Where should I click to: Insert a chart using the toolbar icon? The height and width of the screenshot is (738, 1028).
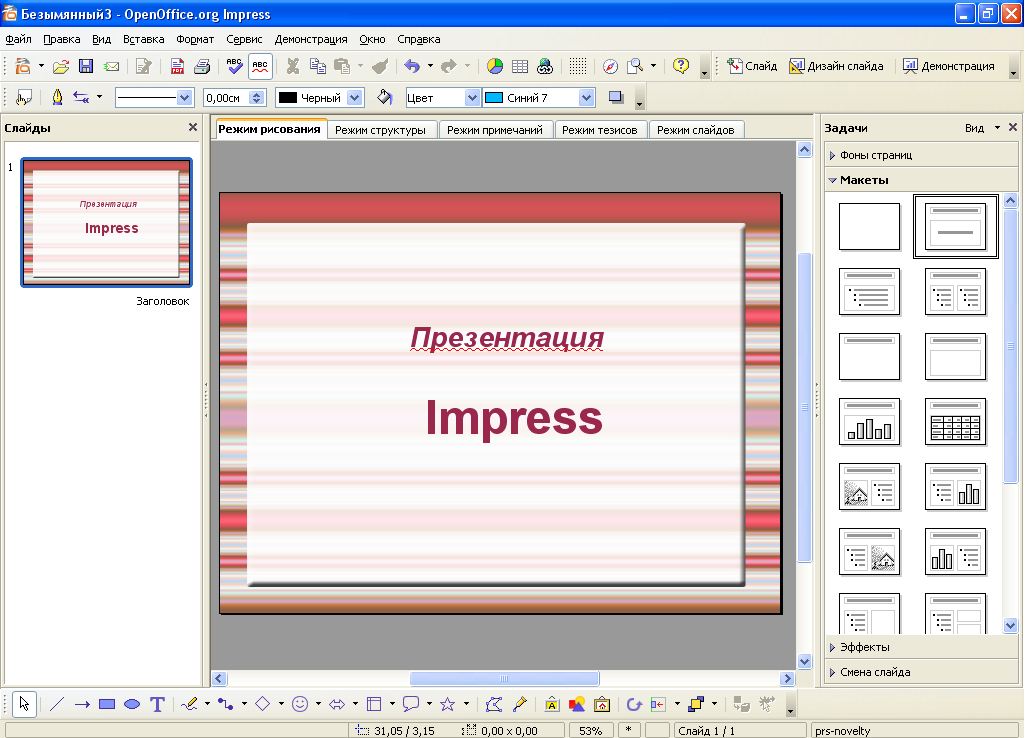pos(495,67)
